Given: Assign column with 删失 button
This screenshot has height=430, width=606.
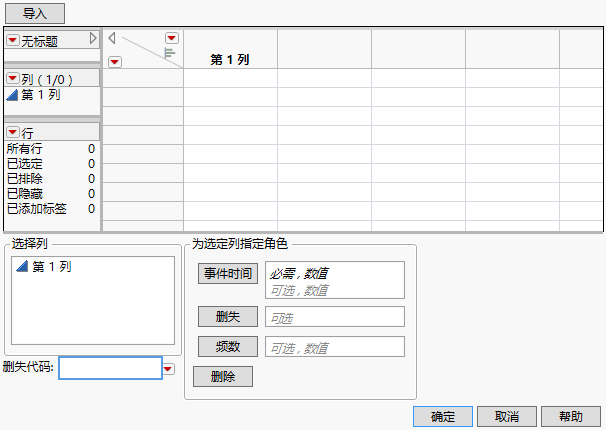Looking at the screenshot, I should tap(228, 317).
